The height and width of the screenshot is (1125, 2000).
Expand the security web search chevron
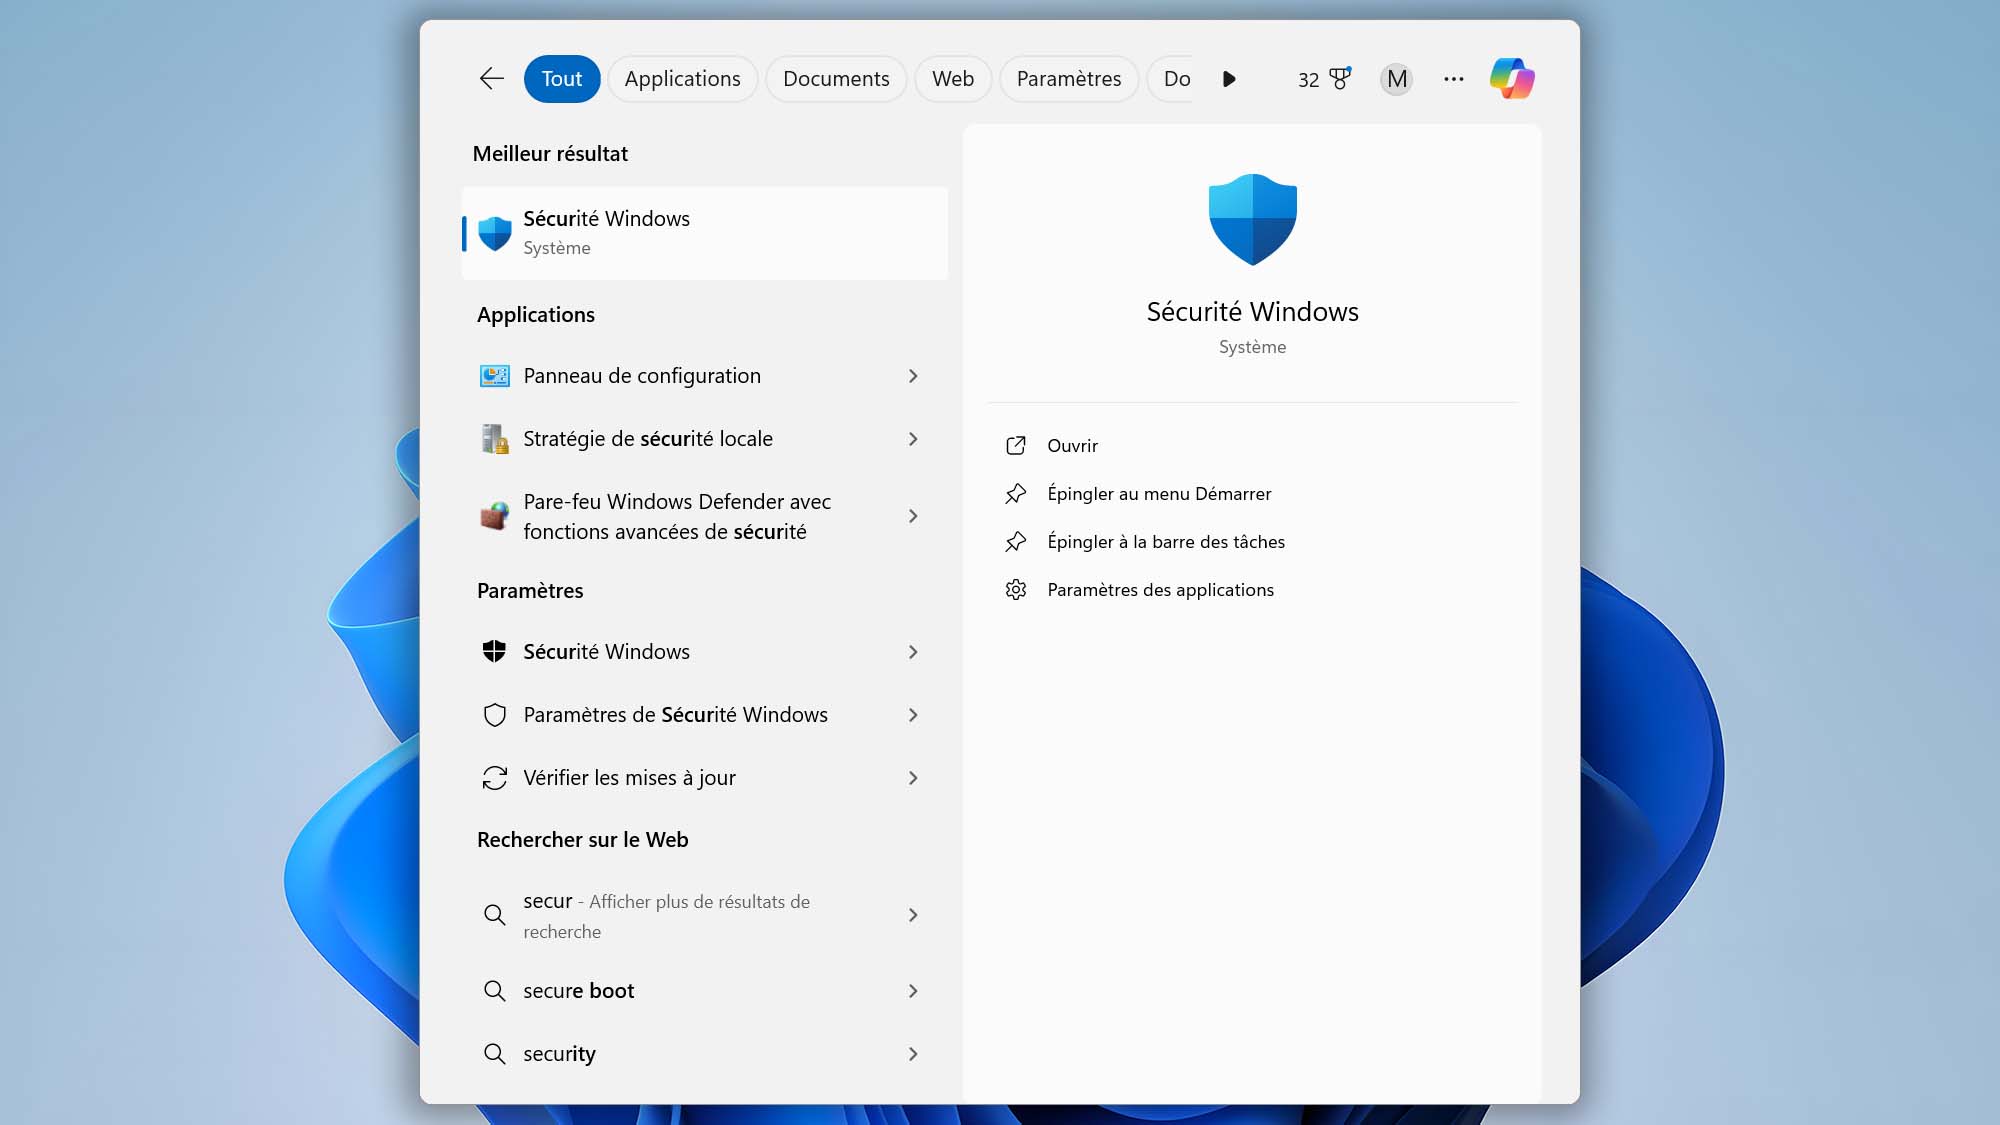point(913,1054)
